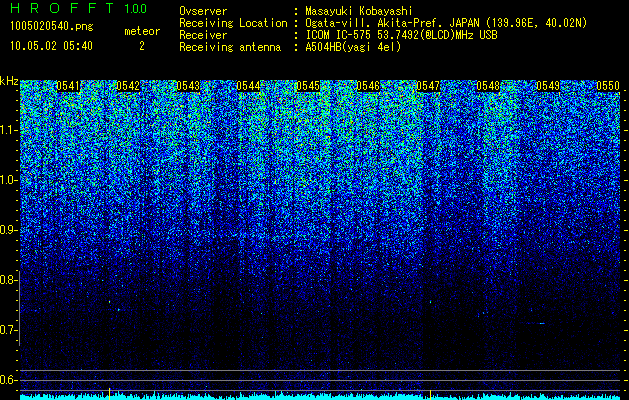Screen dimensions: 629x400
Task: Click the 0541 time marker
Action: [x=68, y=86]
